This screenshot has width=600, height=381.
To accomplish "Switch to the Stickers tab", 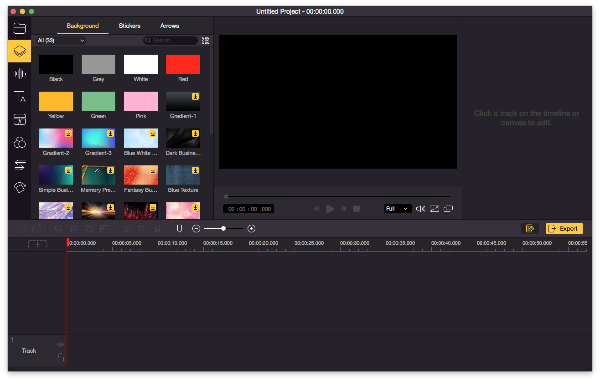I will pos(129,26).
